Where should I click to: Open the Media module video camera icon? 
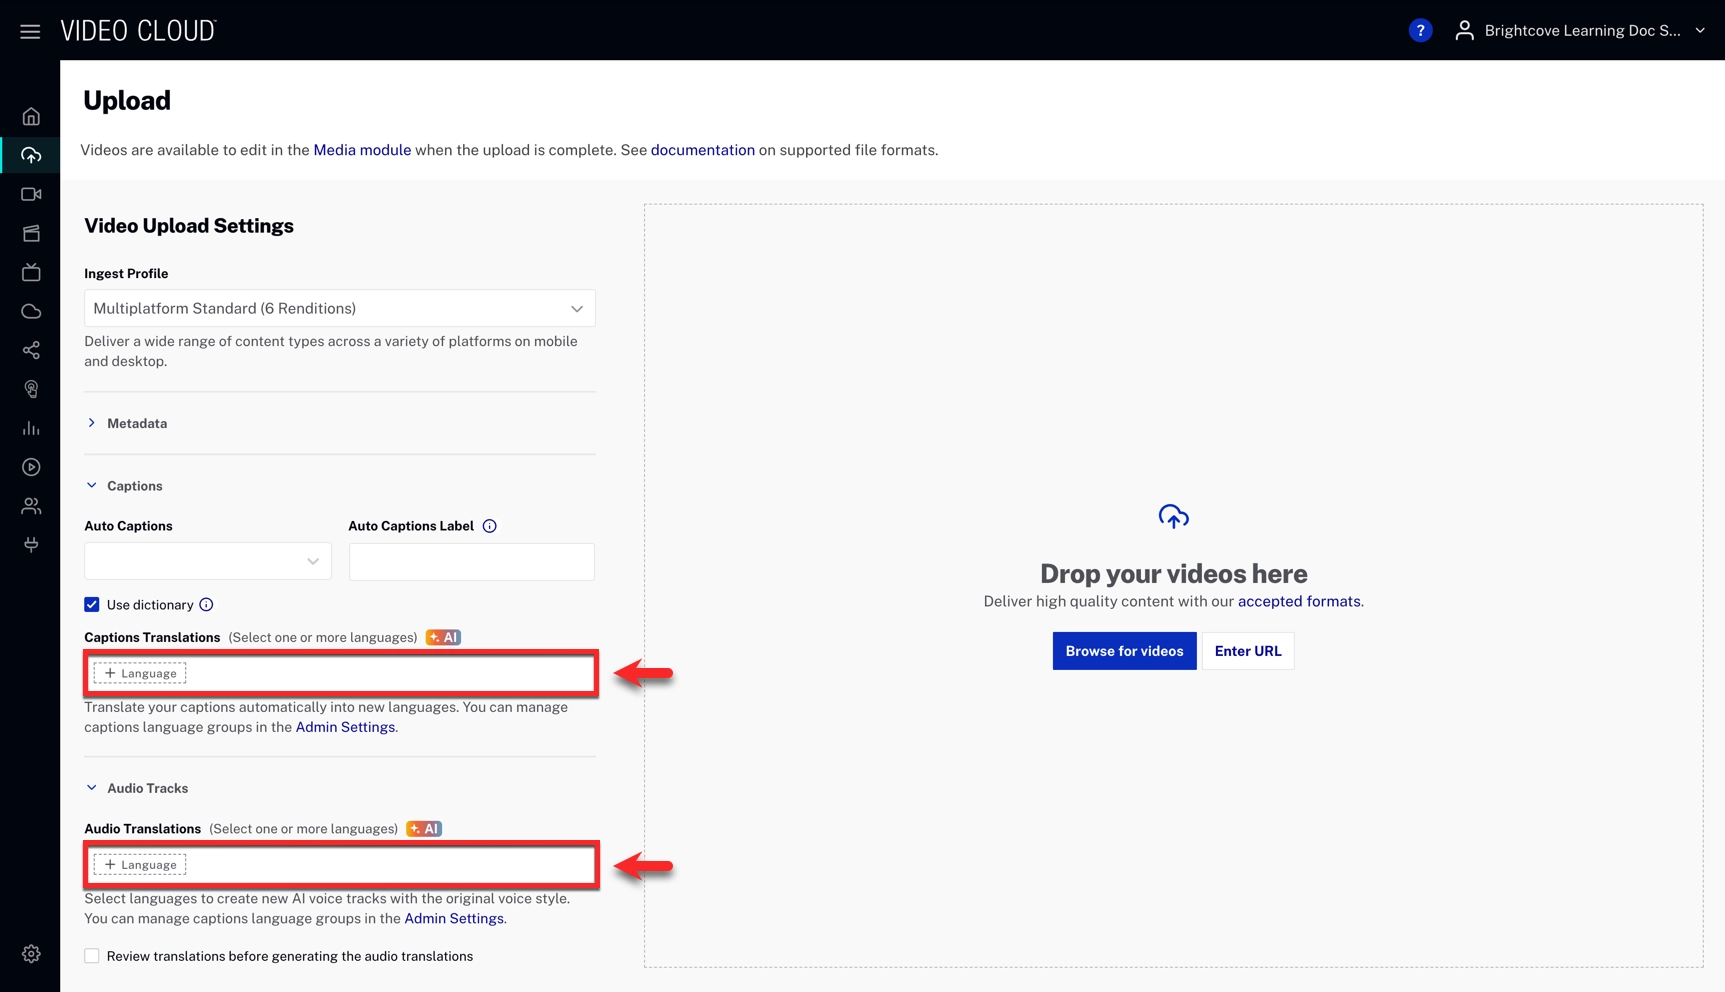coord(31,194)
